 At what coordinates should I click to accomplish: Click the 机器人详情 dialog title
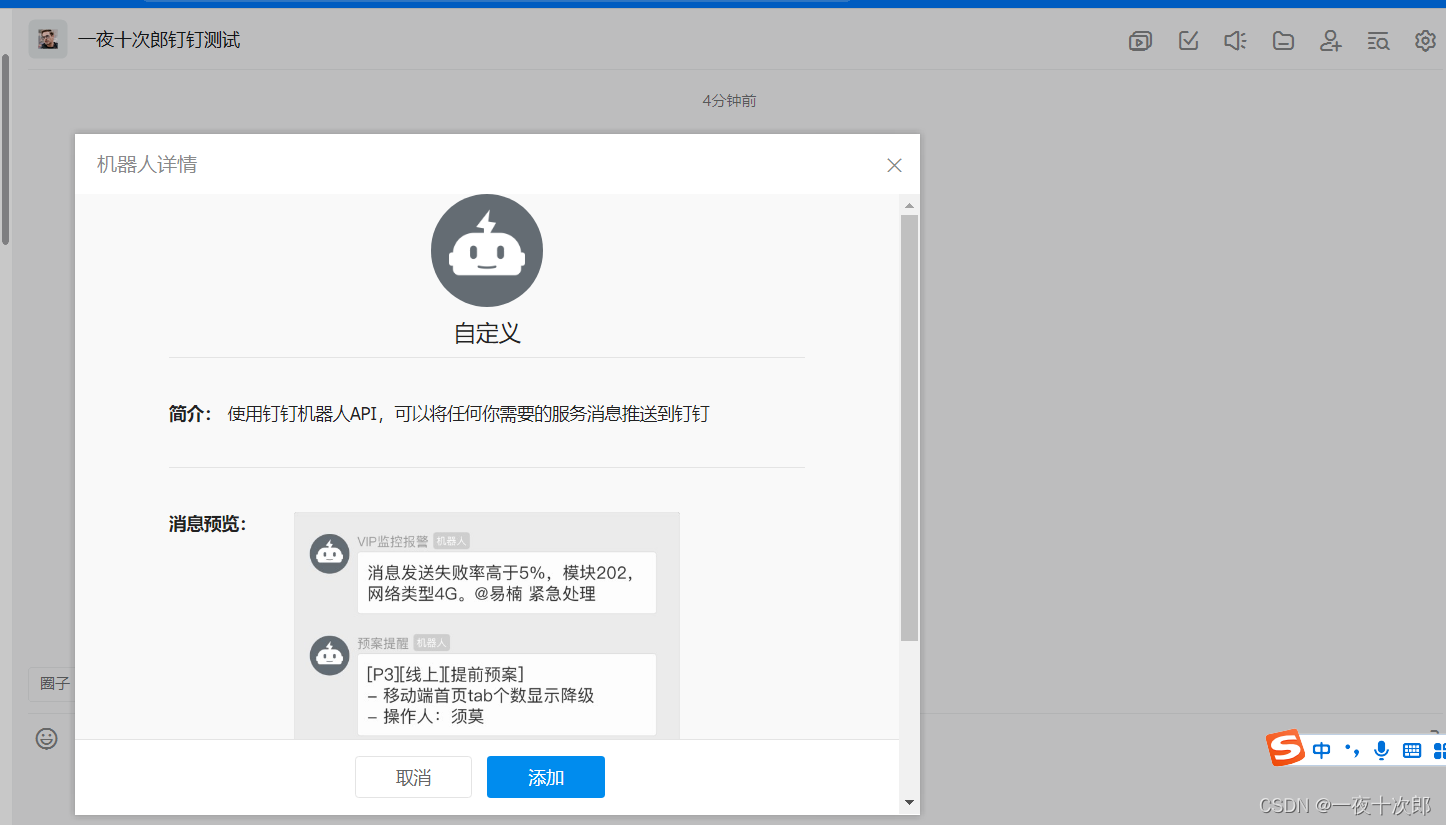pyautogui.click(x=147, y=165)
